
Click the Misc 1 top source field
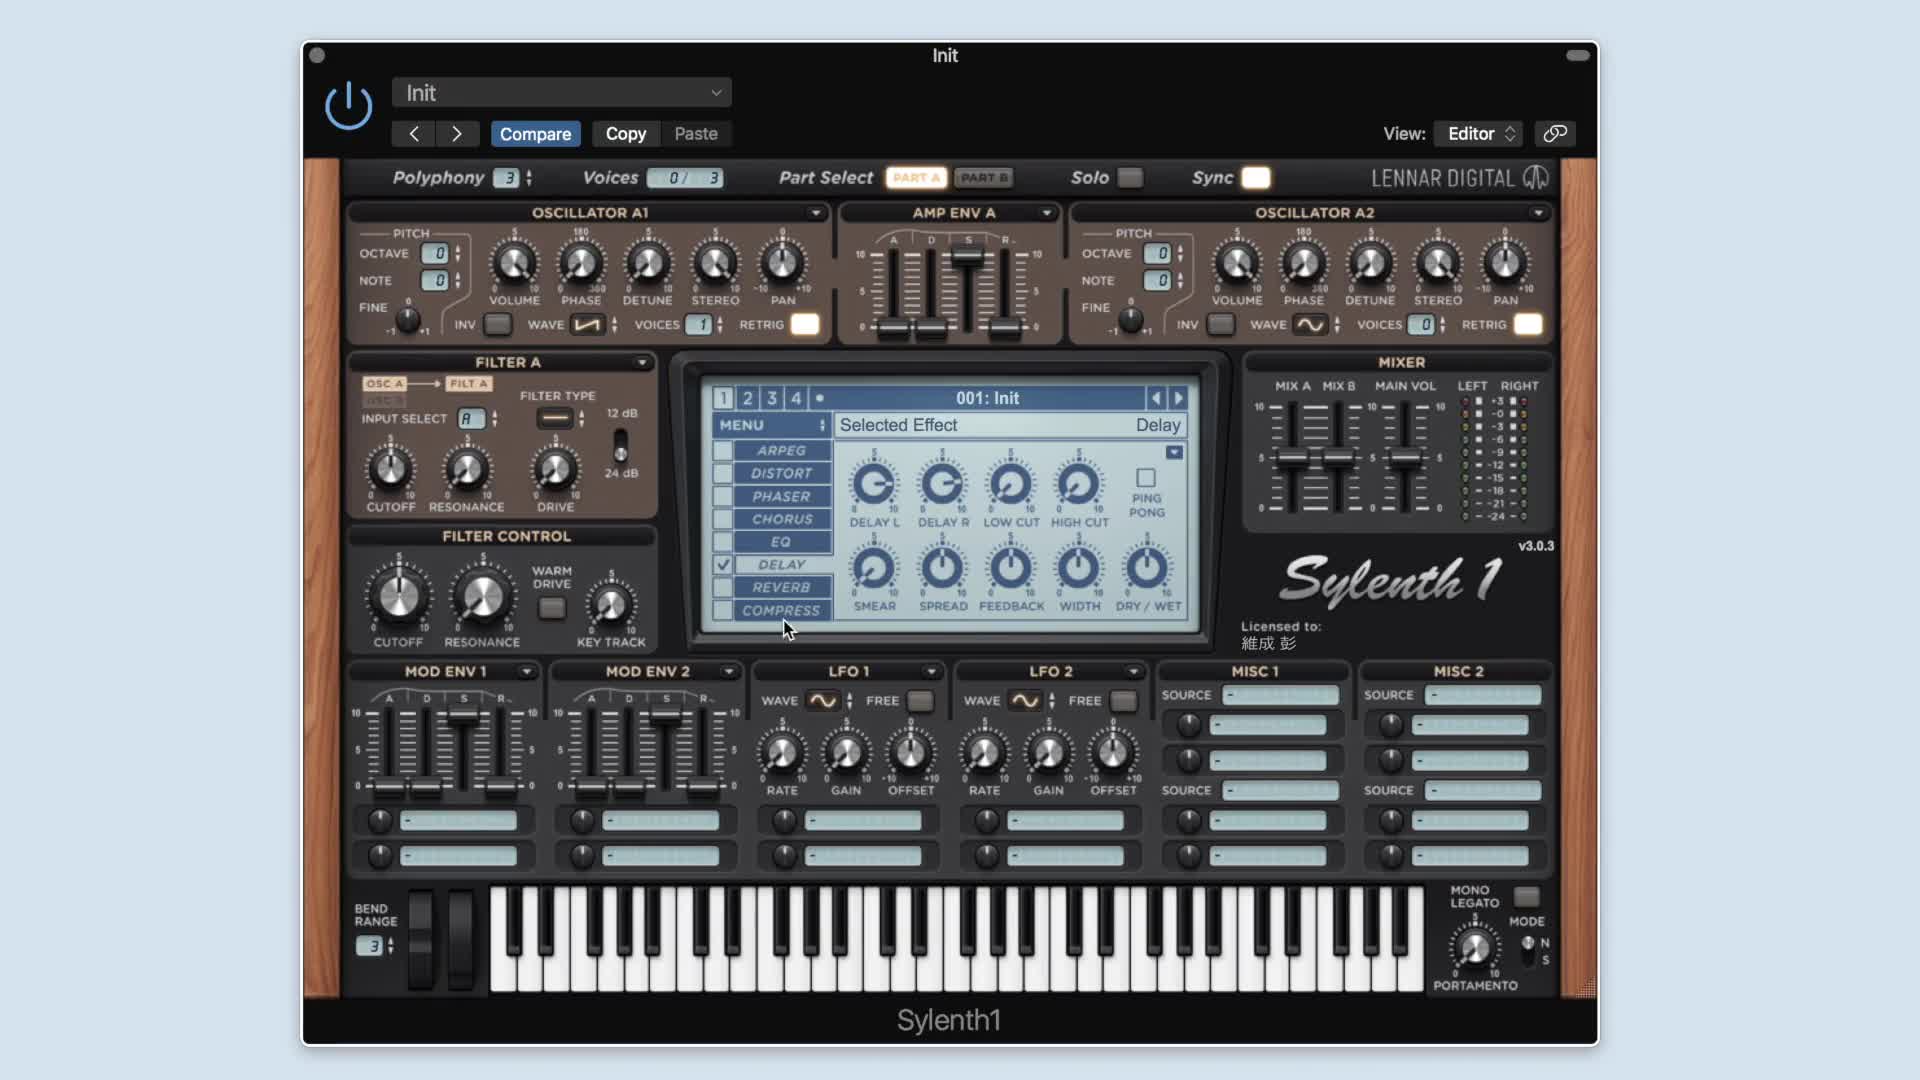tap(1281, 695)
